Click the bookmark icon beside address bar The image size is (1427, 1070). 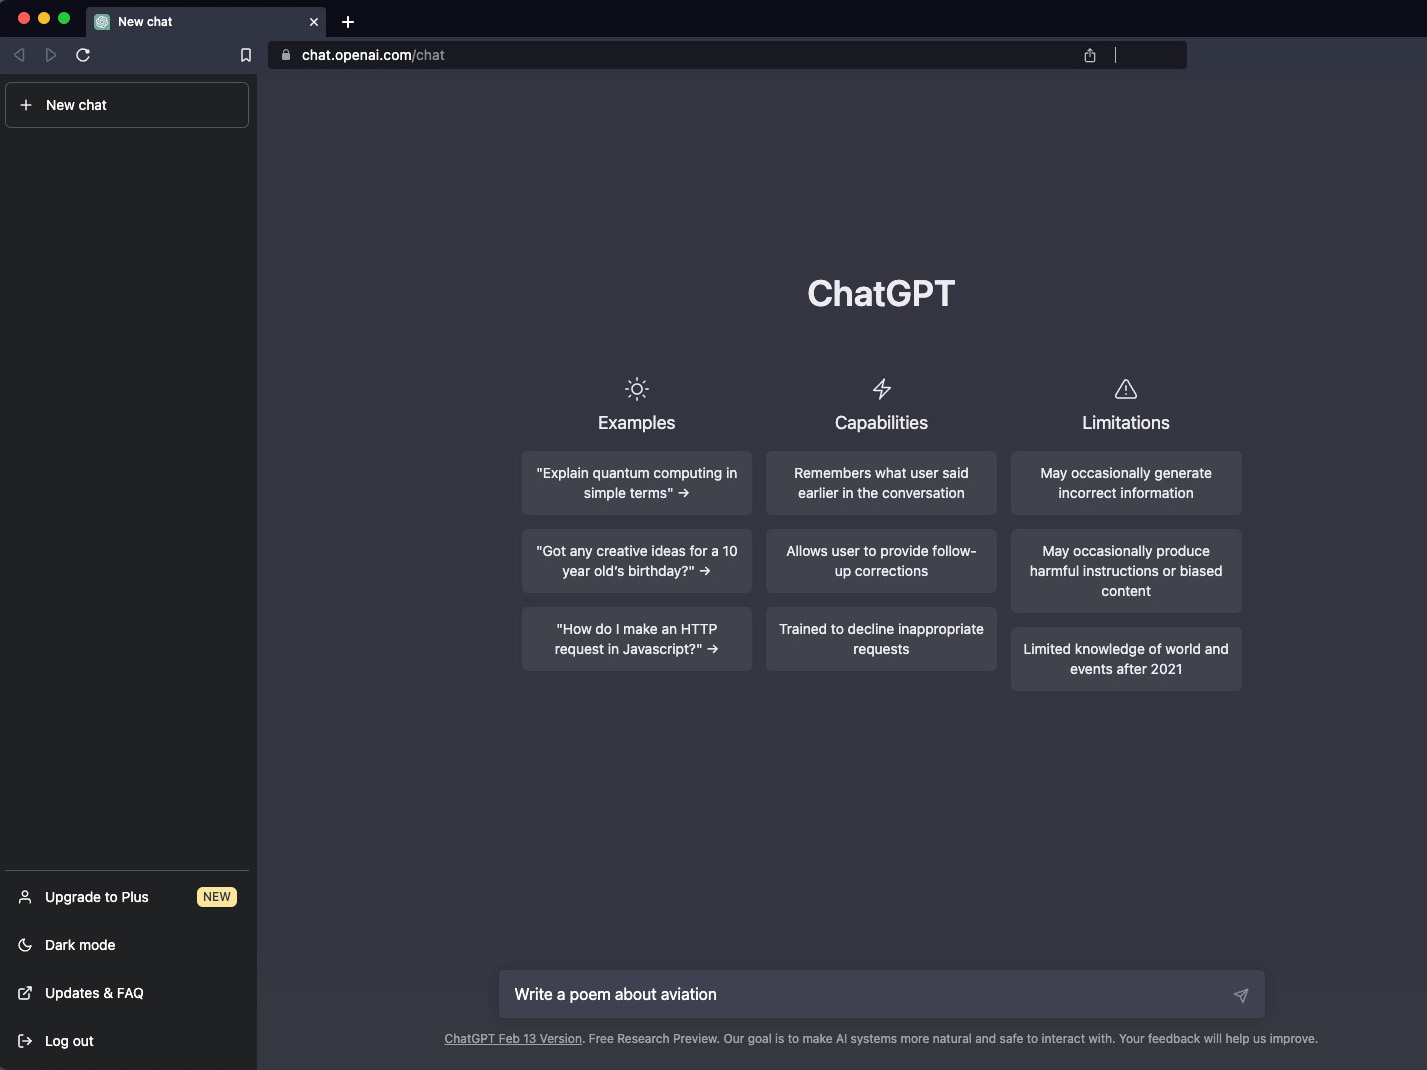246,55
